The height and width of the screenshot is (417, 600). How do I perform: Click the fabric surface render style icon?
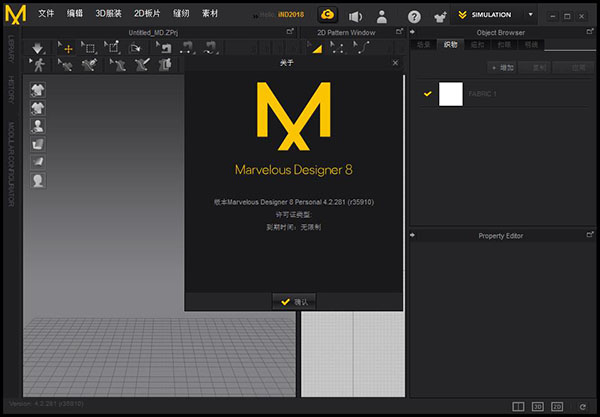38,144
